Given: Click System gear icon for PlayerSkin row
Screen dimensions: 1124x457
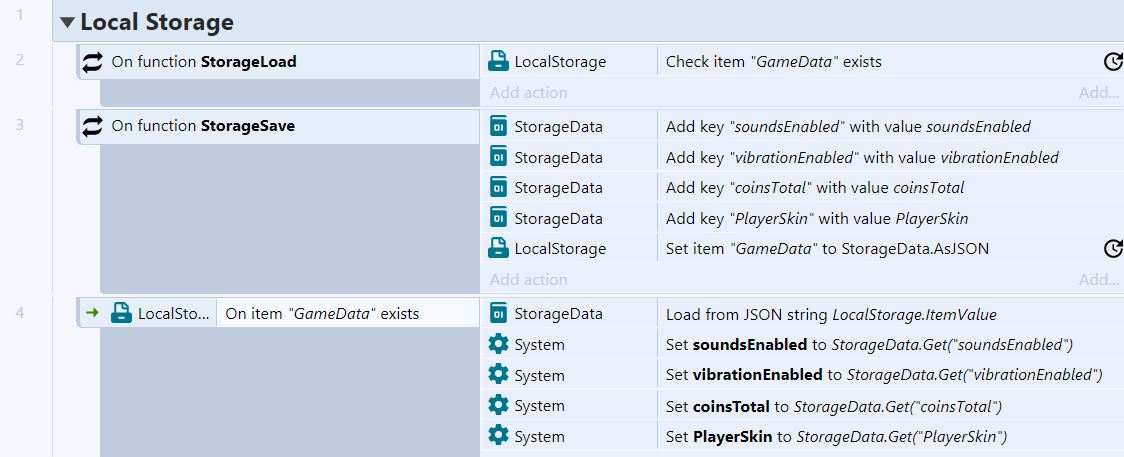Looking at the screenshot, I should click(498, 436).
